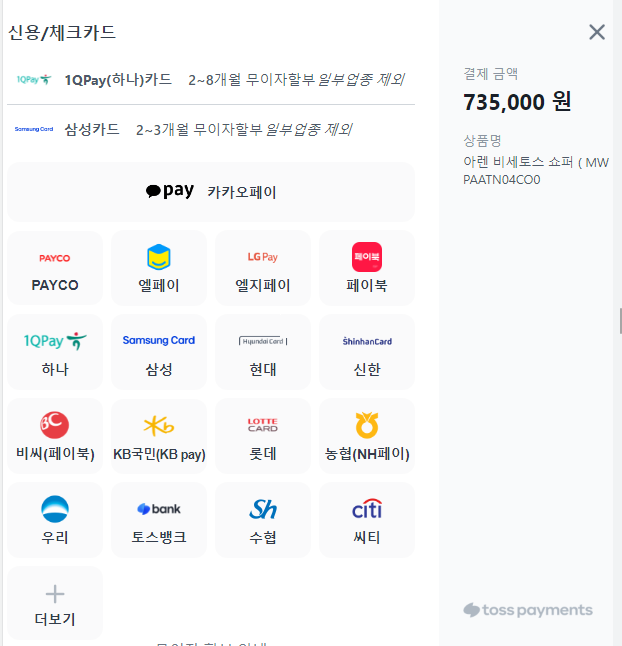Select Lotte Card 롯데 tile
This screenshot has width=622, height=646.
point(263,436)
